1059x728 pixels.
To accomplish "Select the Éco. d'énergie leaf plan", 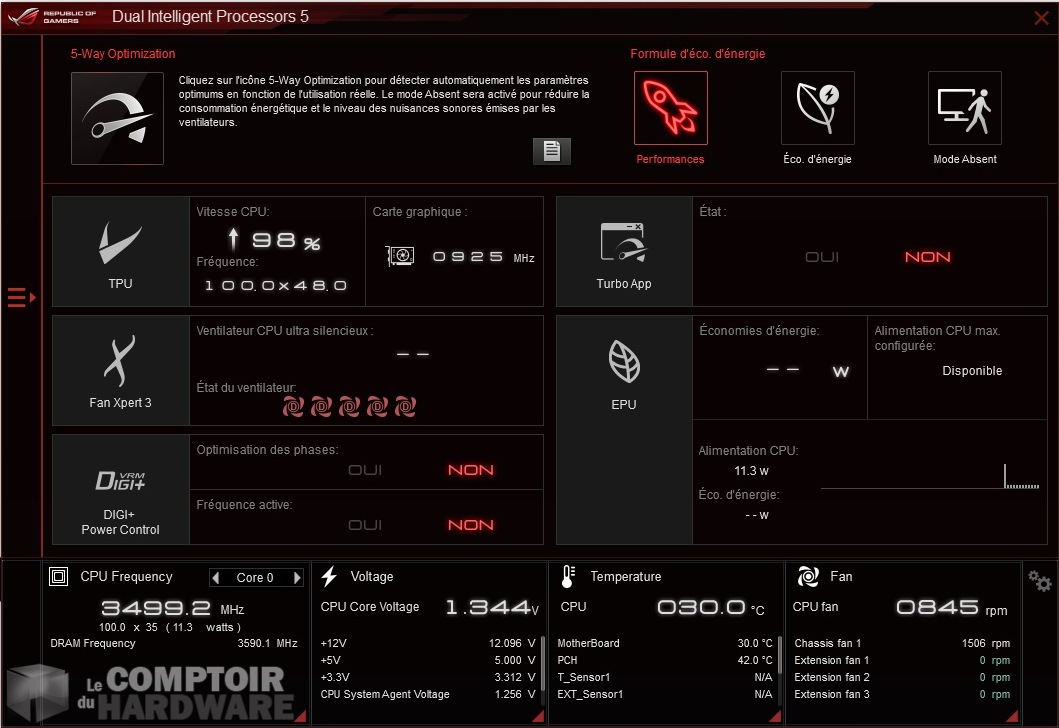I will pos(817,108).
